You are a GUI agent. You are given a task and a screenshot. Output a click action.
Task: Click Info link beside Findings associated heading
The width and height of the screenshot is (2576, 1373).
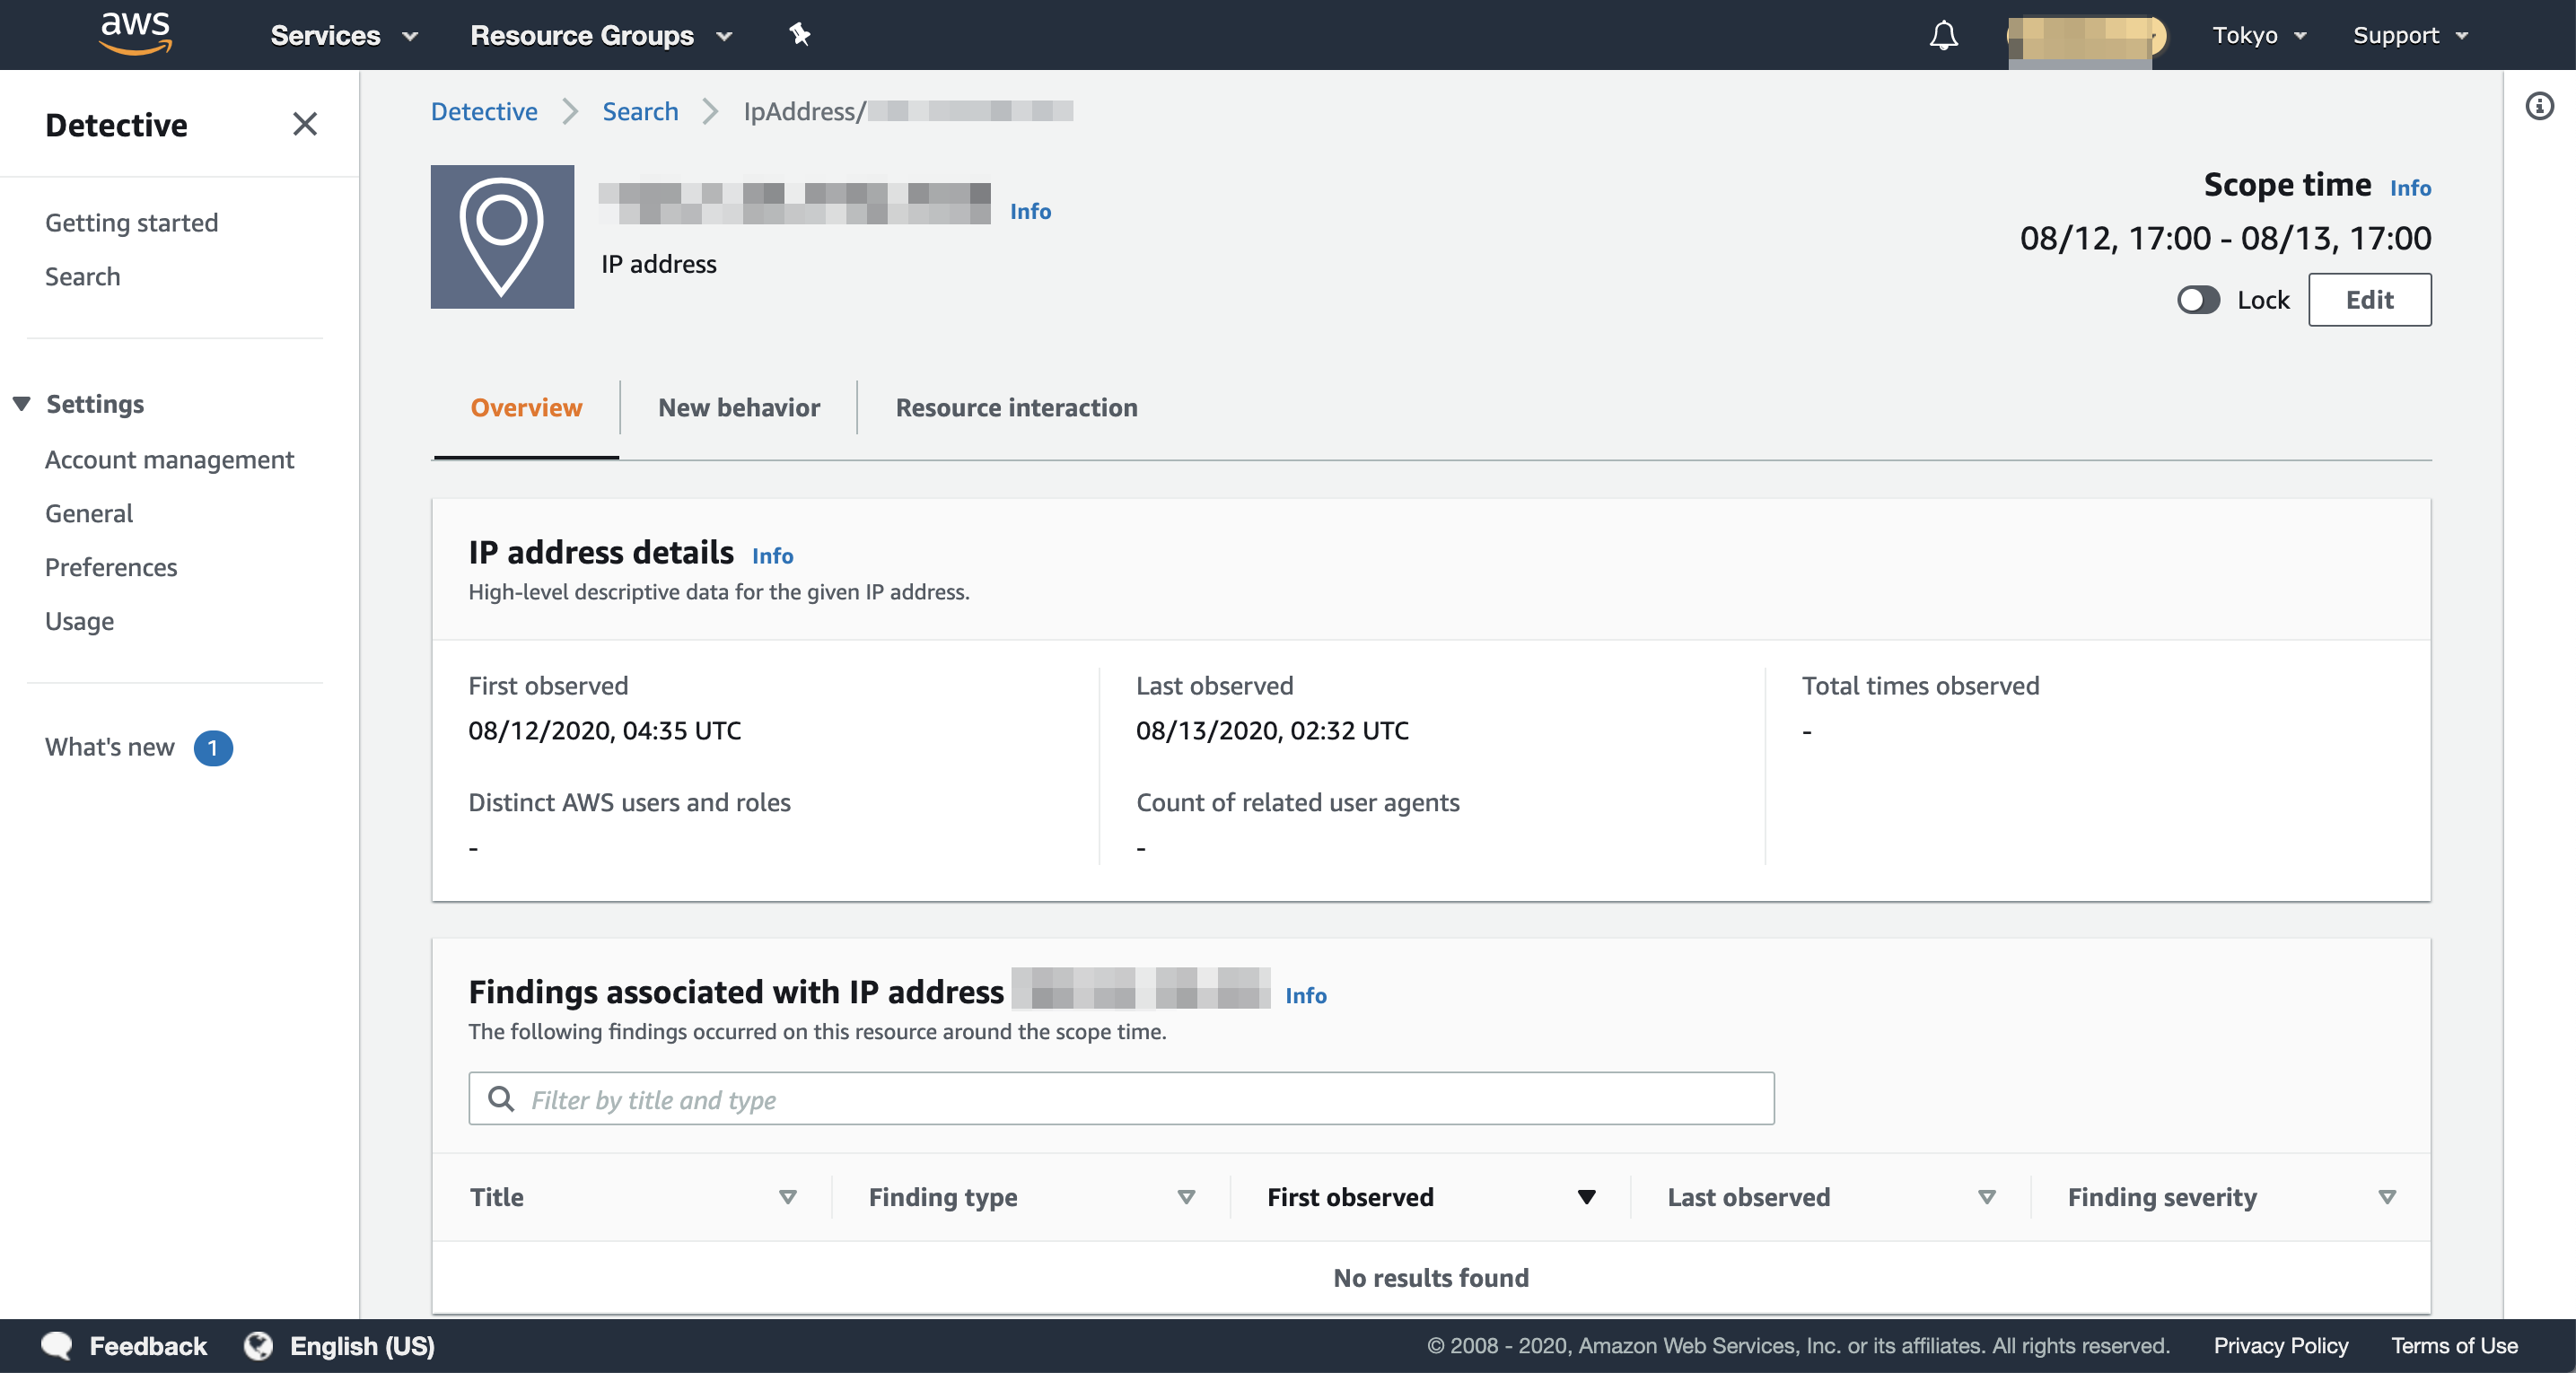1305,995
